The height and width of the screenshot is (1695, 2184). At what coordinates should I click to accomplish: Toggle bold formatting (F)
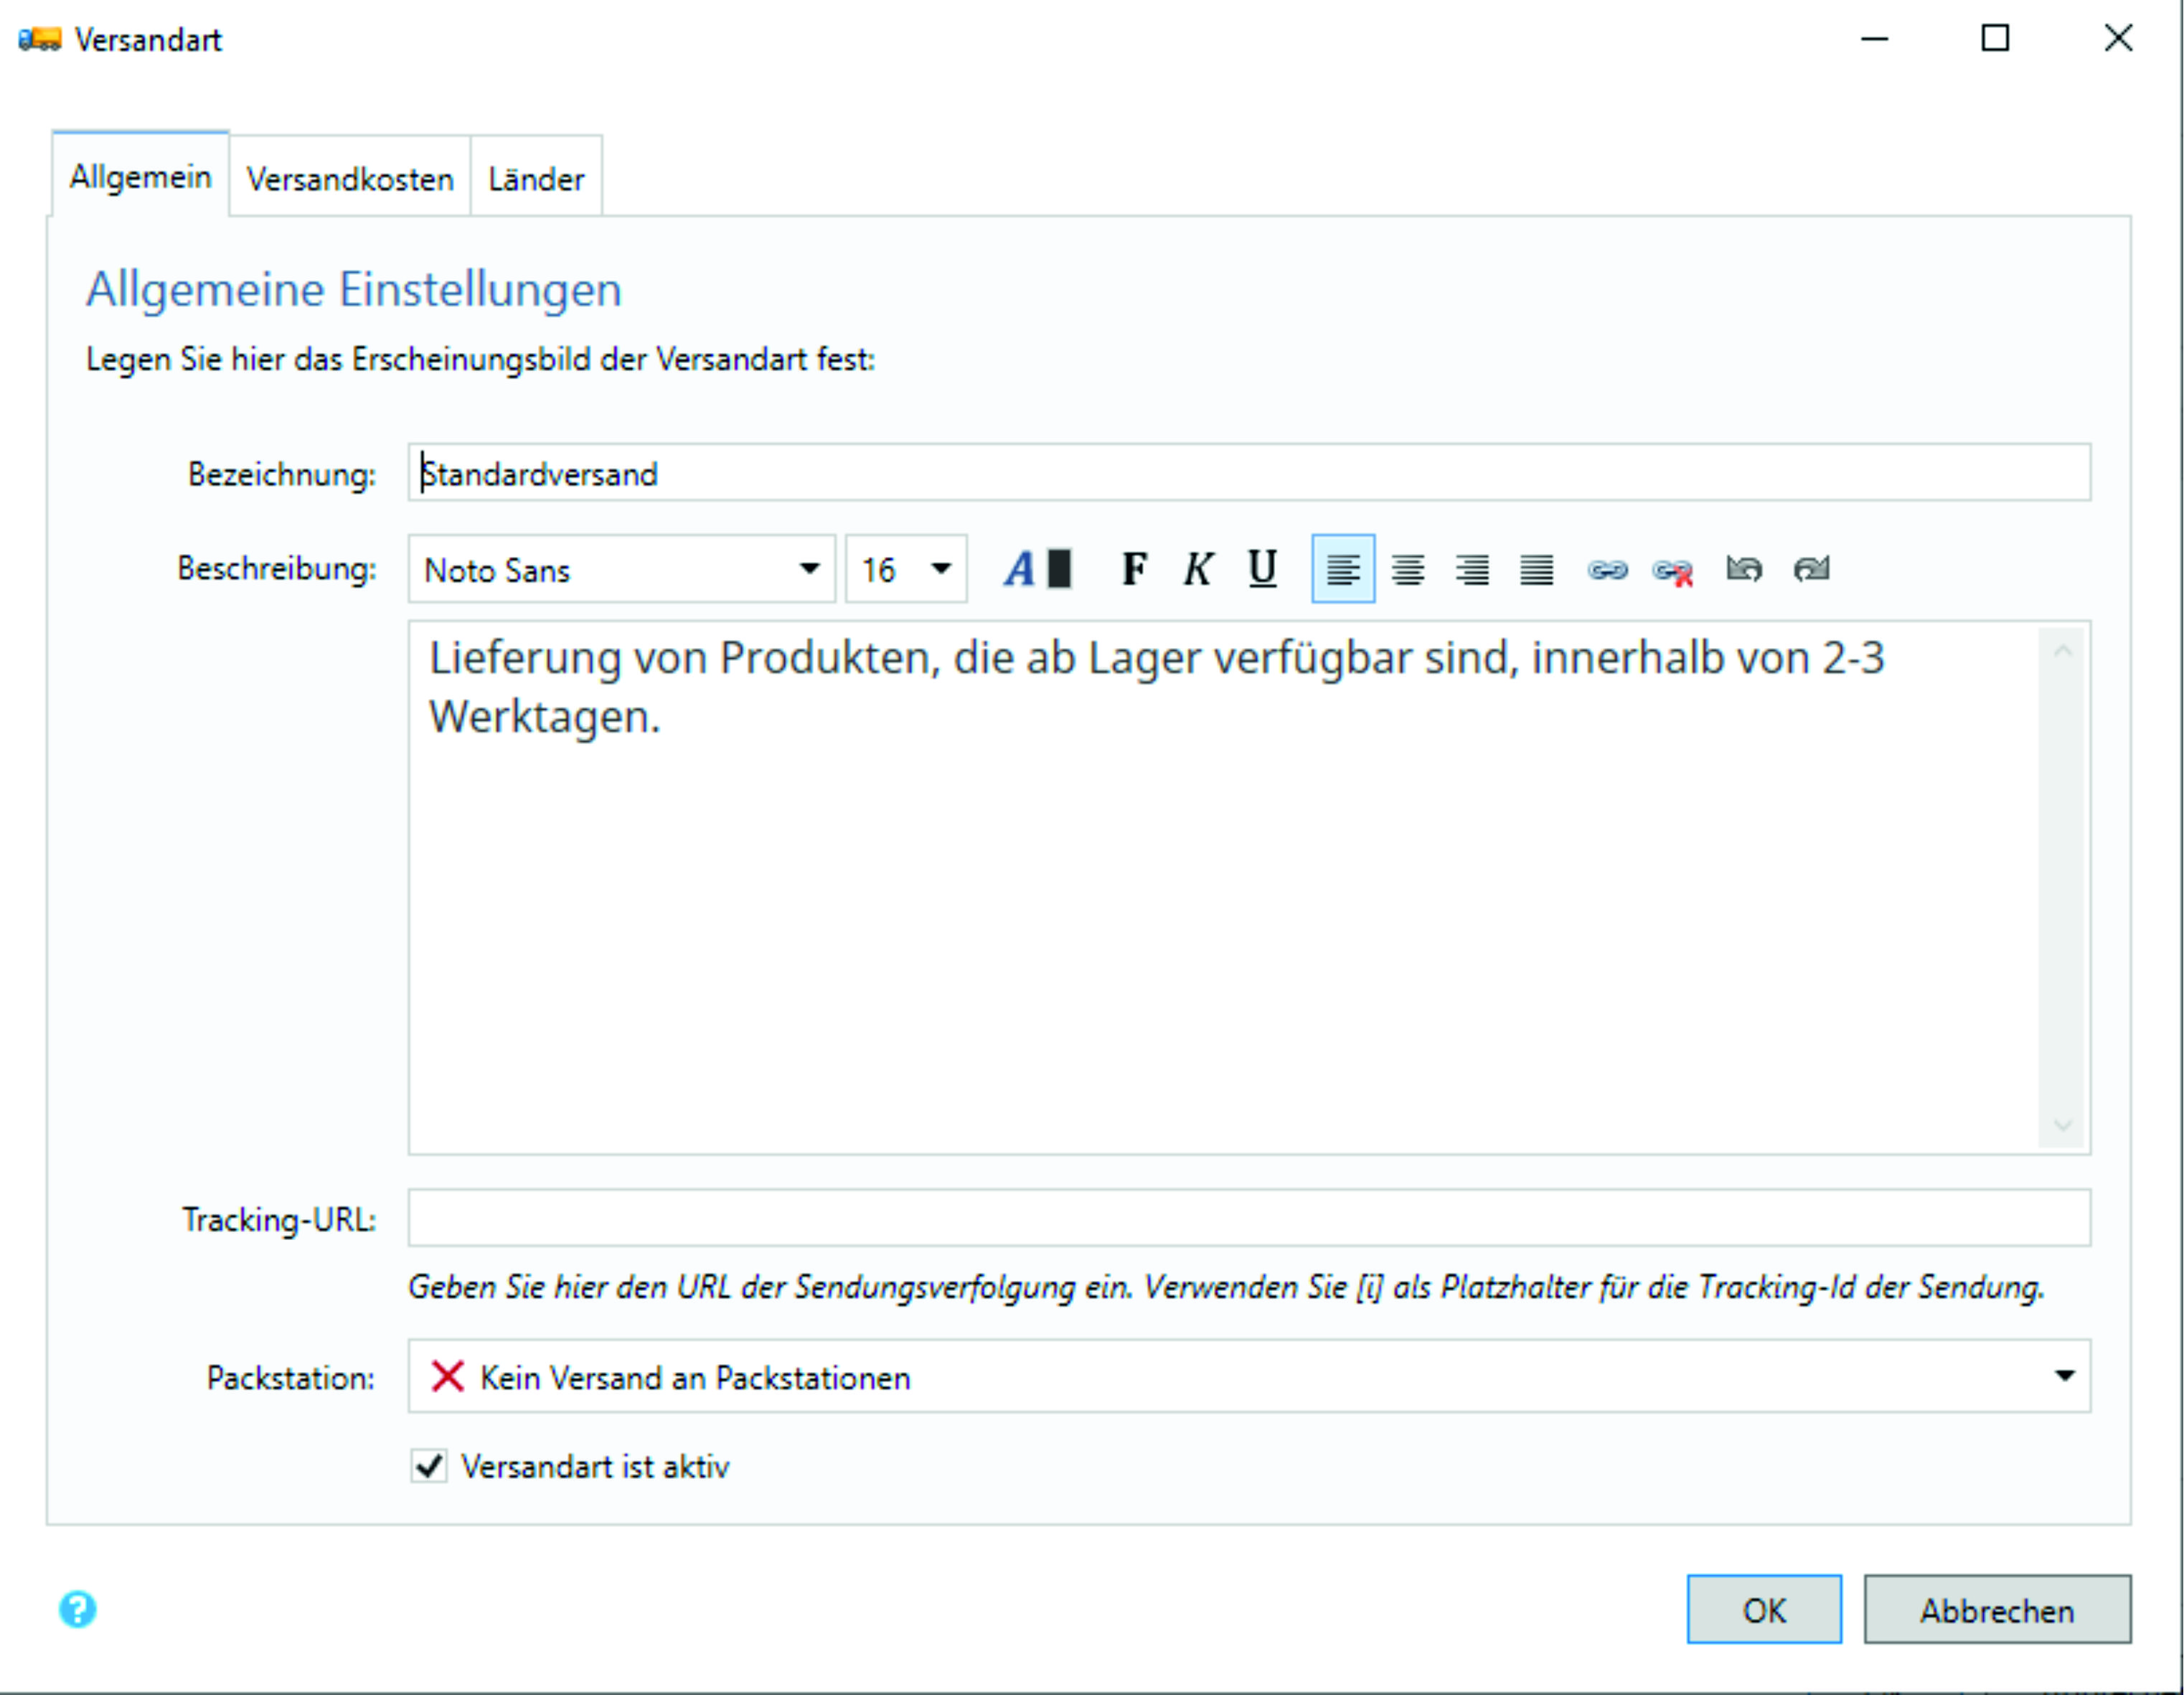(1134, 569)
